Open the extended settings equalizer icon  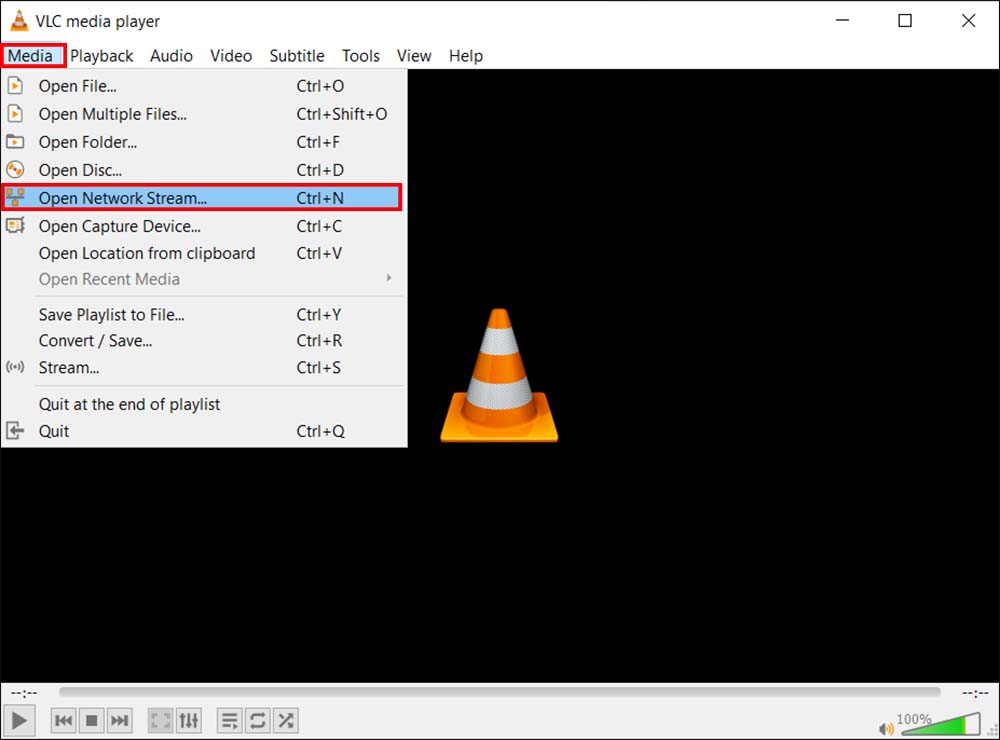(x=189, y=719)
